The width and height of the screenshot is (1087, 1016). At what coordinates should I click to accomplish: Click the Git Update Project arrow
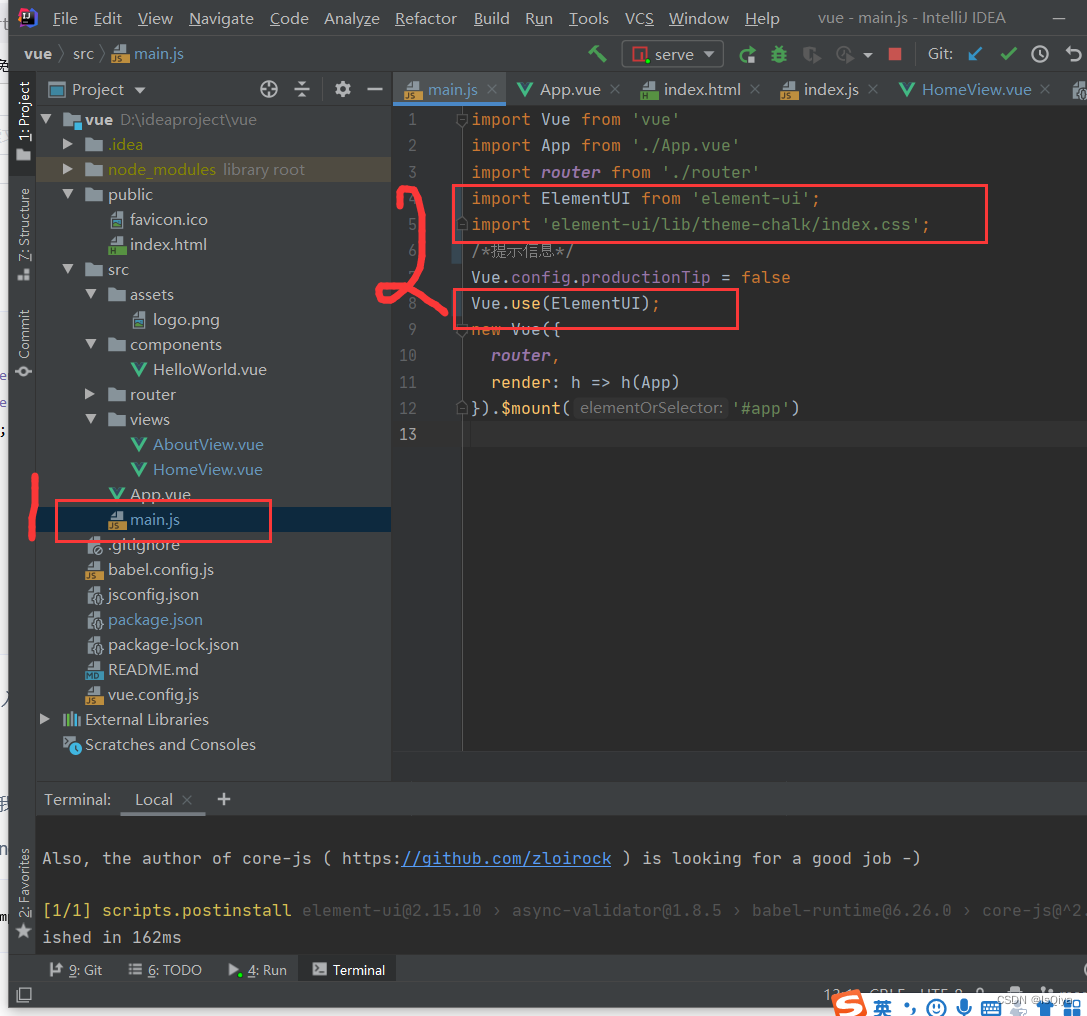975,54
